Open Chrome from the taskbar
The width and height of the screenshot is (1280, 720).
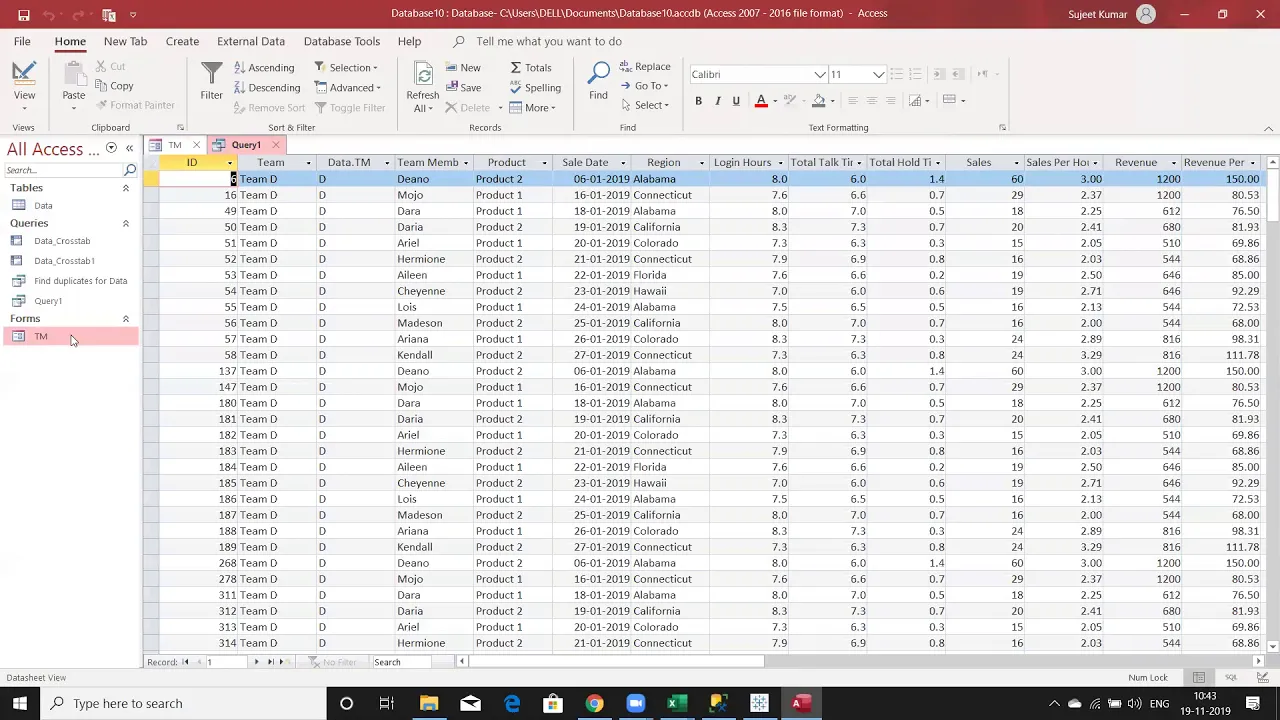pyautogui.click(x=594, y=703)
